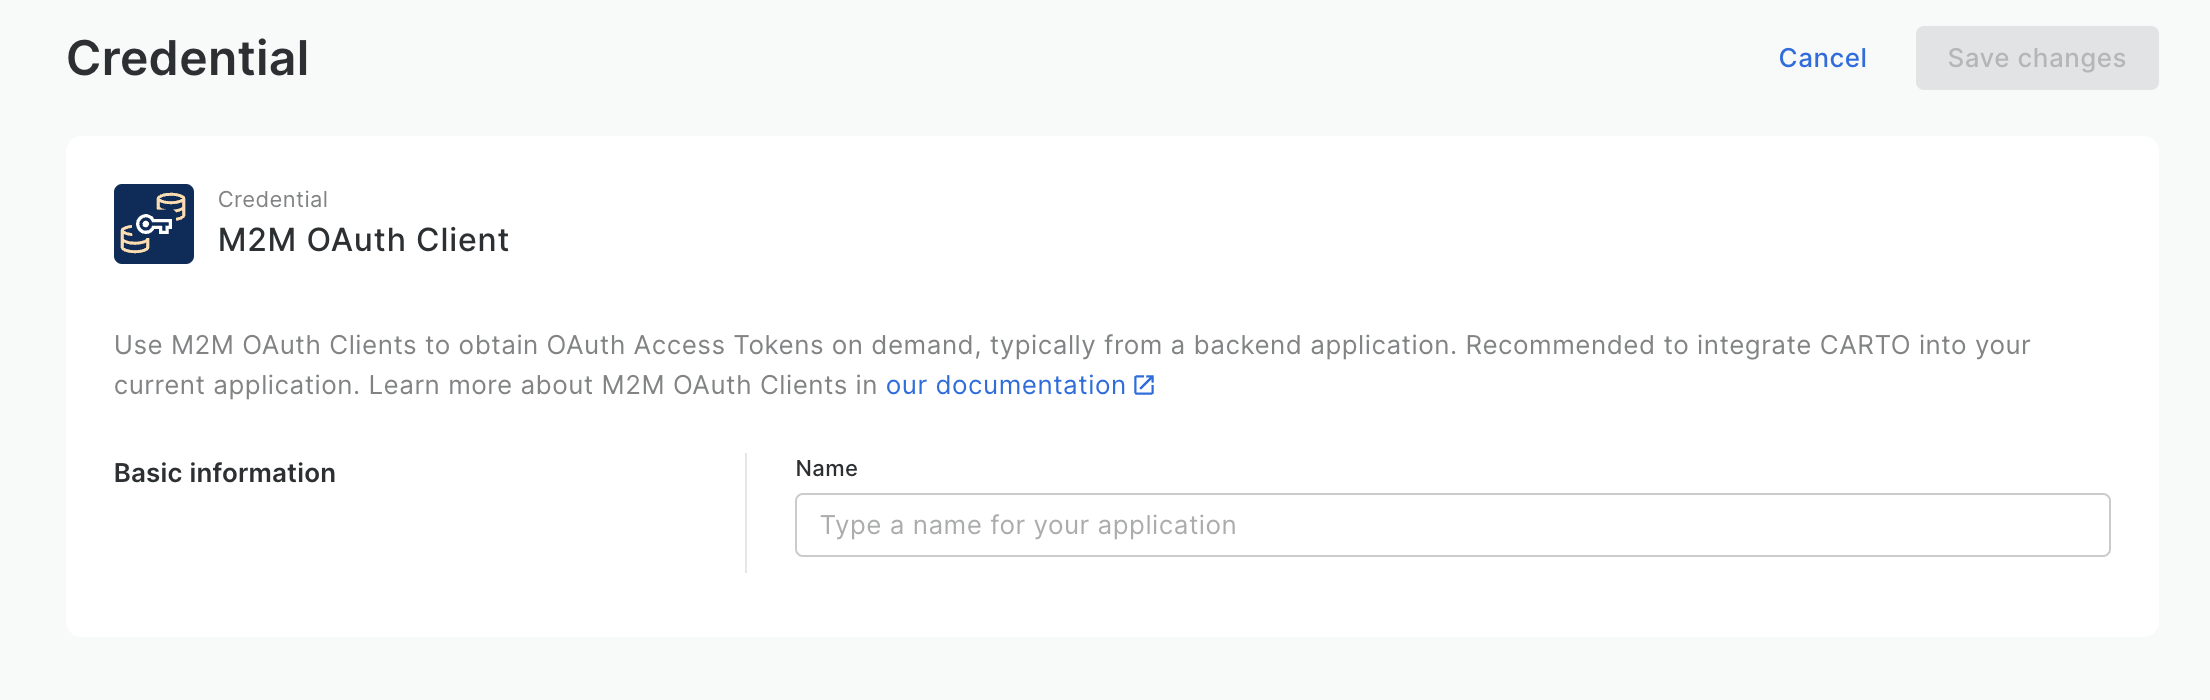Click the vertical divider beside Basic information
Screen dimensions: 2210x700
pos(746,513)
